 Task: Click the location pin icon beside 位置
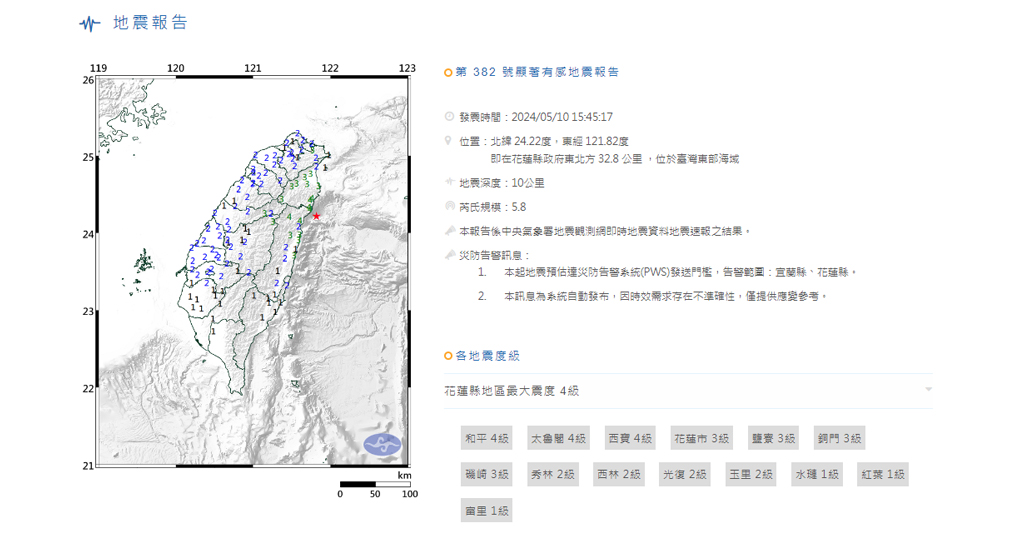tap(449, 141)
